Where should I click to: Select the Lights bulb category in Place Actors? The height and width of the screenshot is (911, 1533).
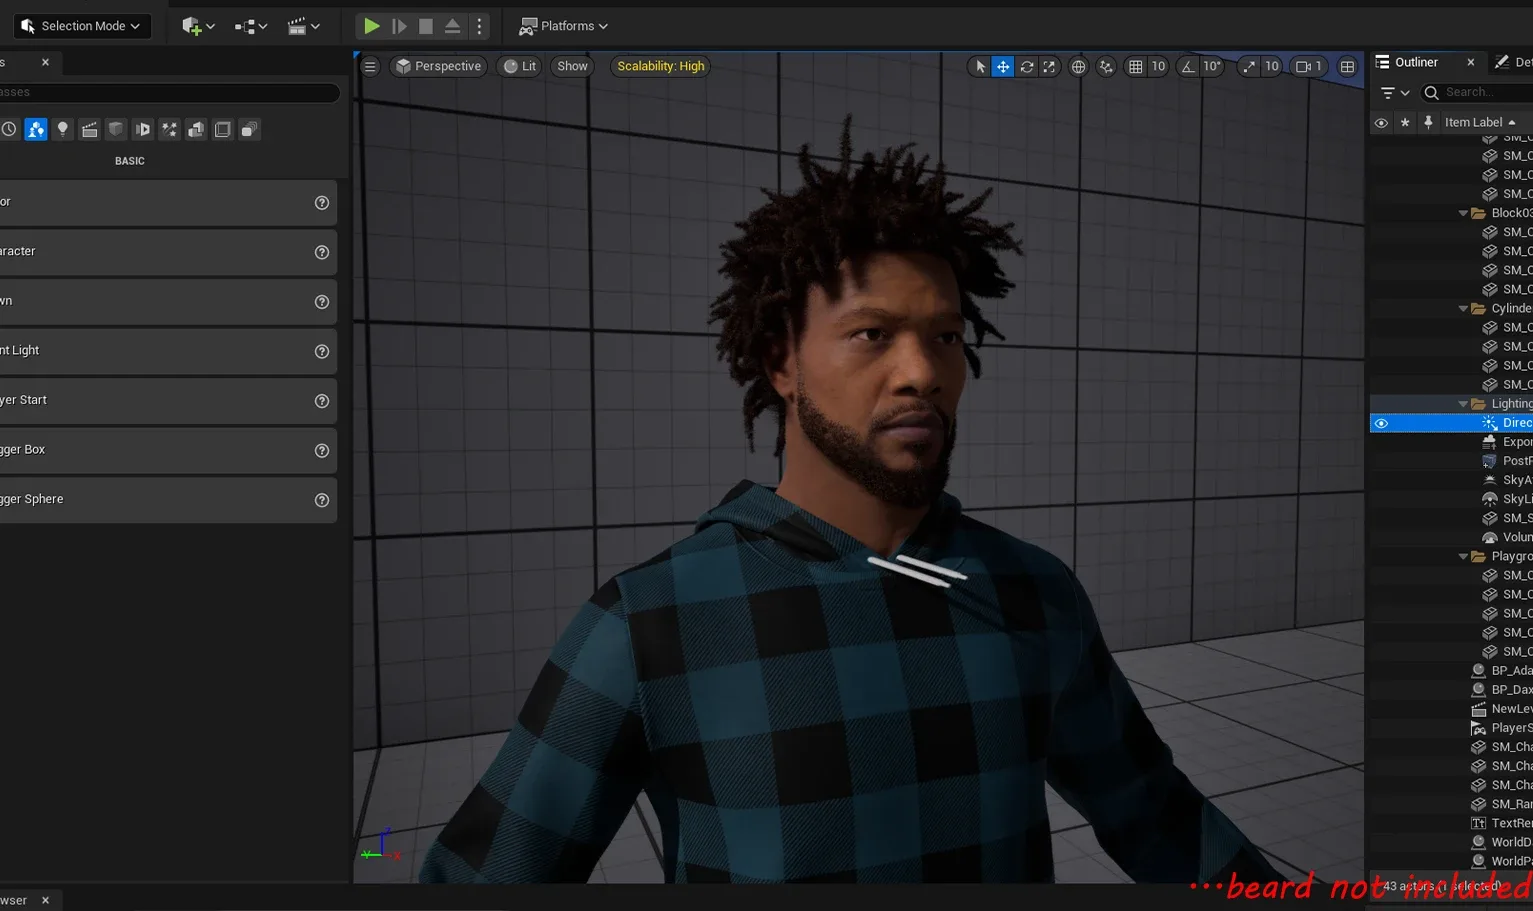click(62, 129)
